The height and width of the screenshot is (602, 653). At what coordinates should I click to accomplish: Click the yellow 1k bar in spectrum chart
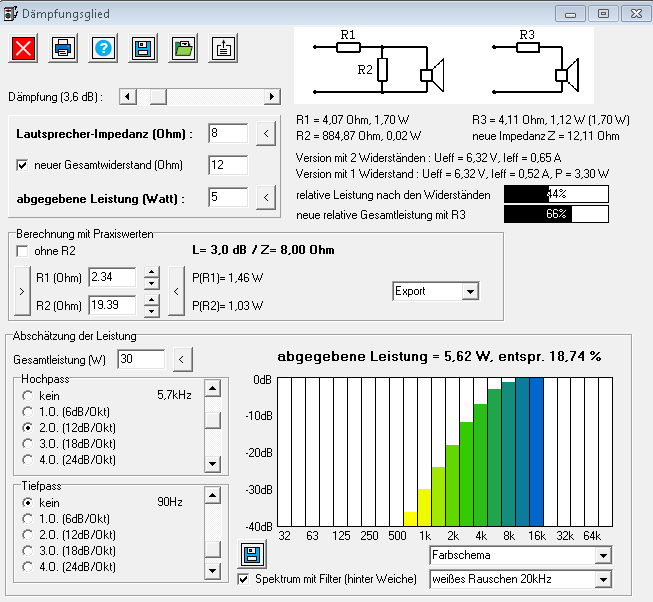click(424, 507)
